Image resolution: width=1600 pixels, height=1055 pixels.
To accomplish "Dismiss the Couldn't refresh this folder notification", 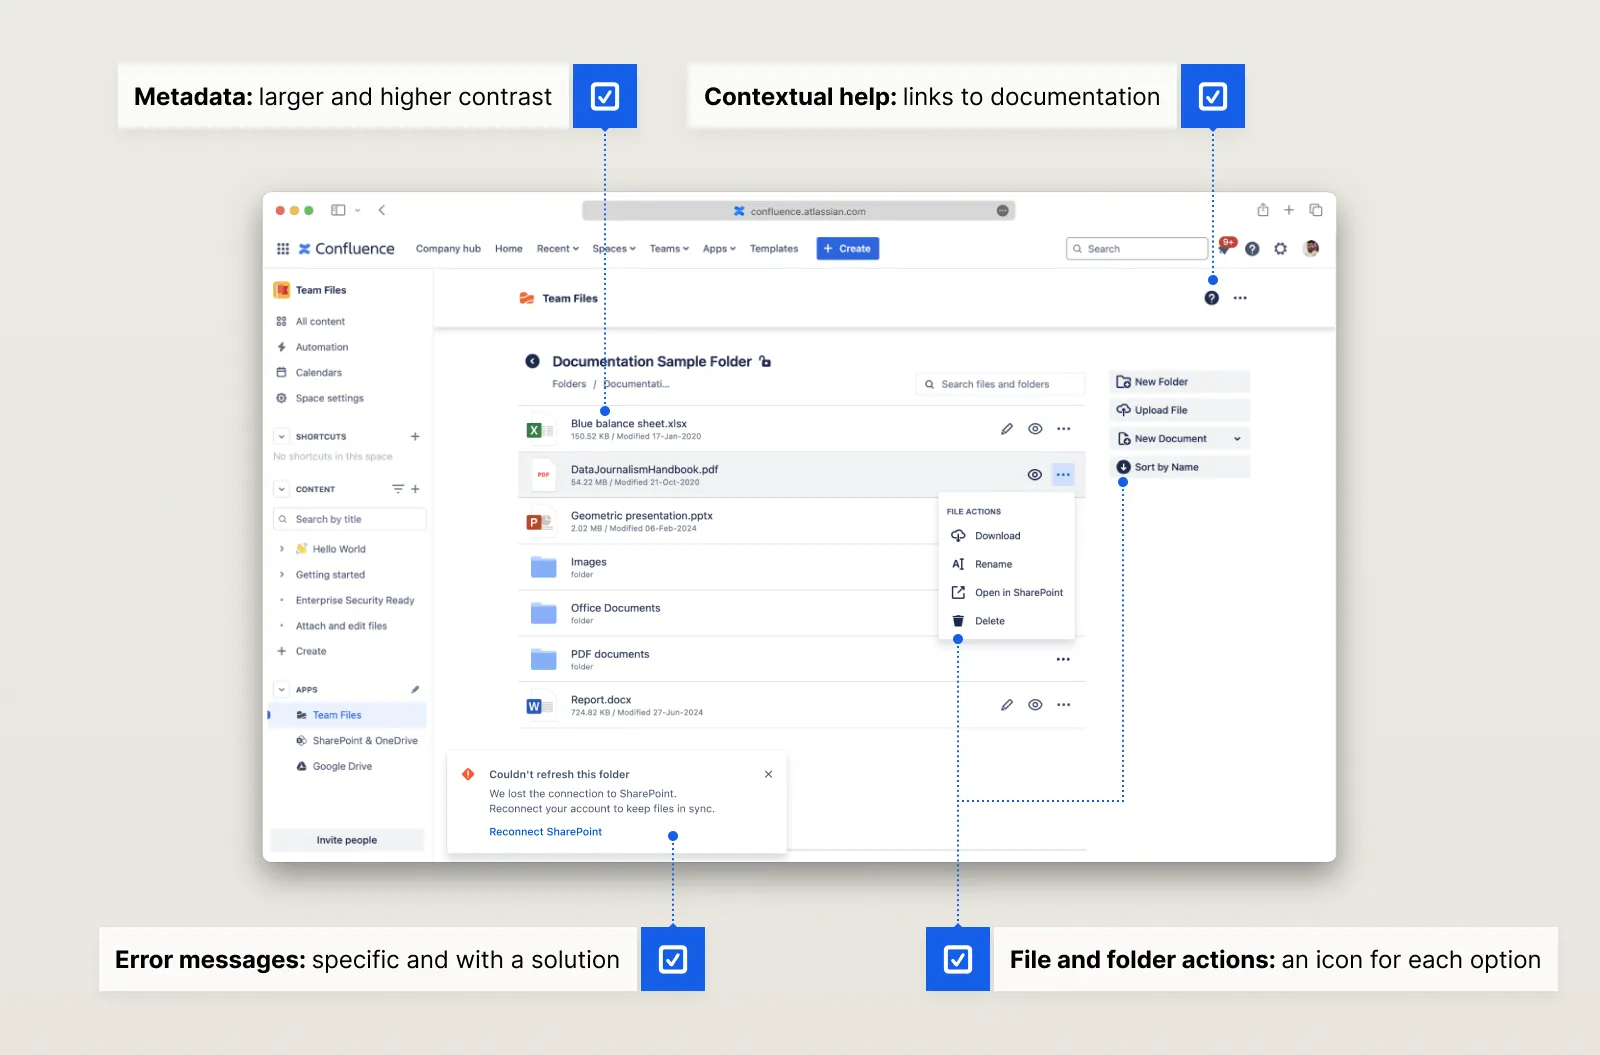I will (768, 774).
